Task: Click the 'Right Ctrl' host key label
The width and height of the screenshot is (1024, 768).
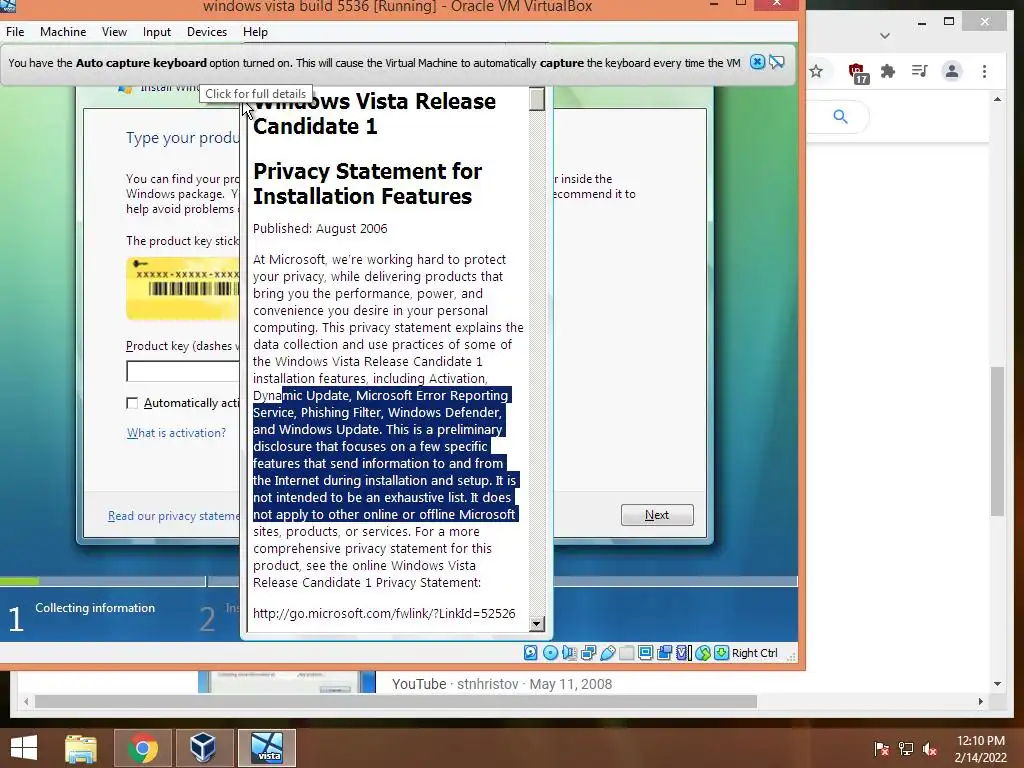Action: click(754, 653)
